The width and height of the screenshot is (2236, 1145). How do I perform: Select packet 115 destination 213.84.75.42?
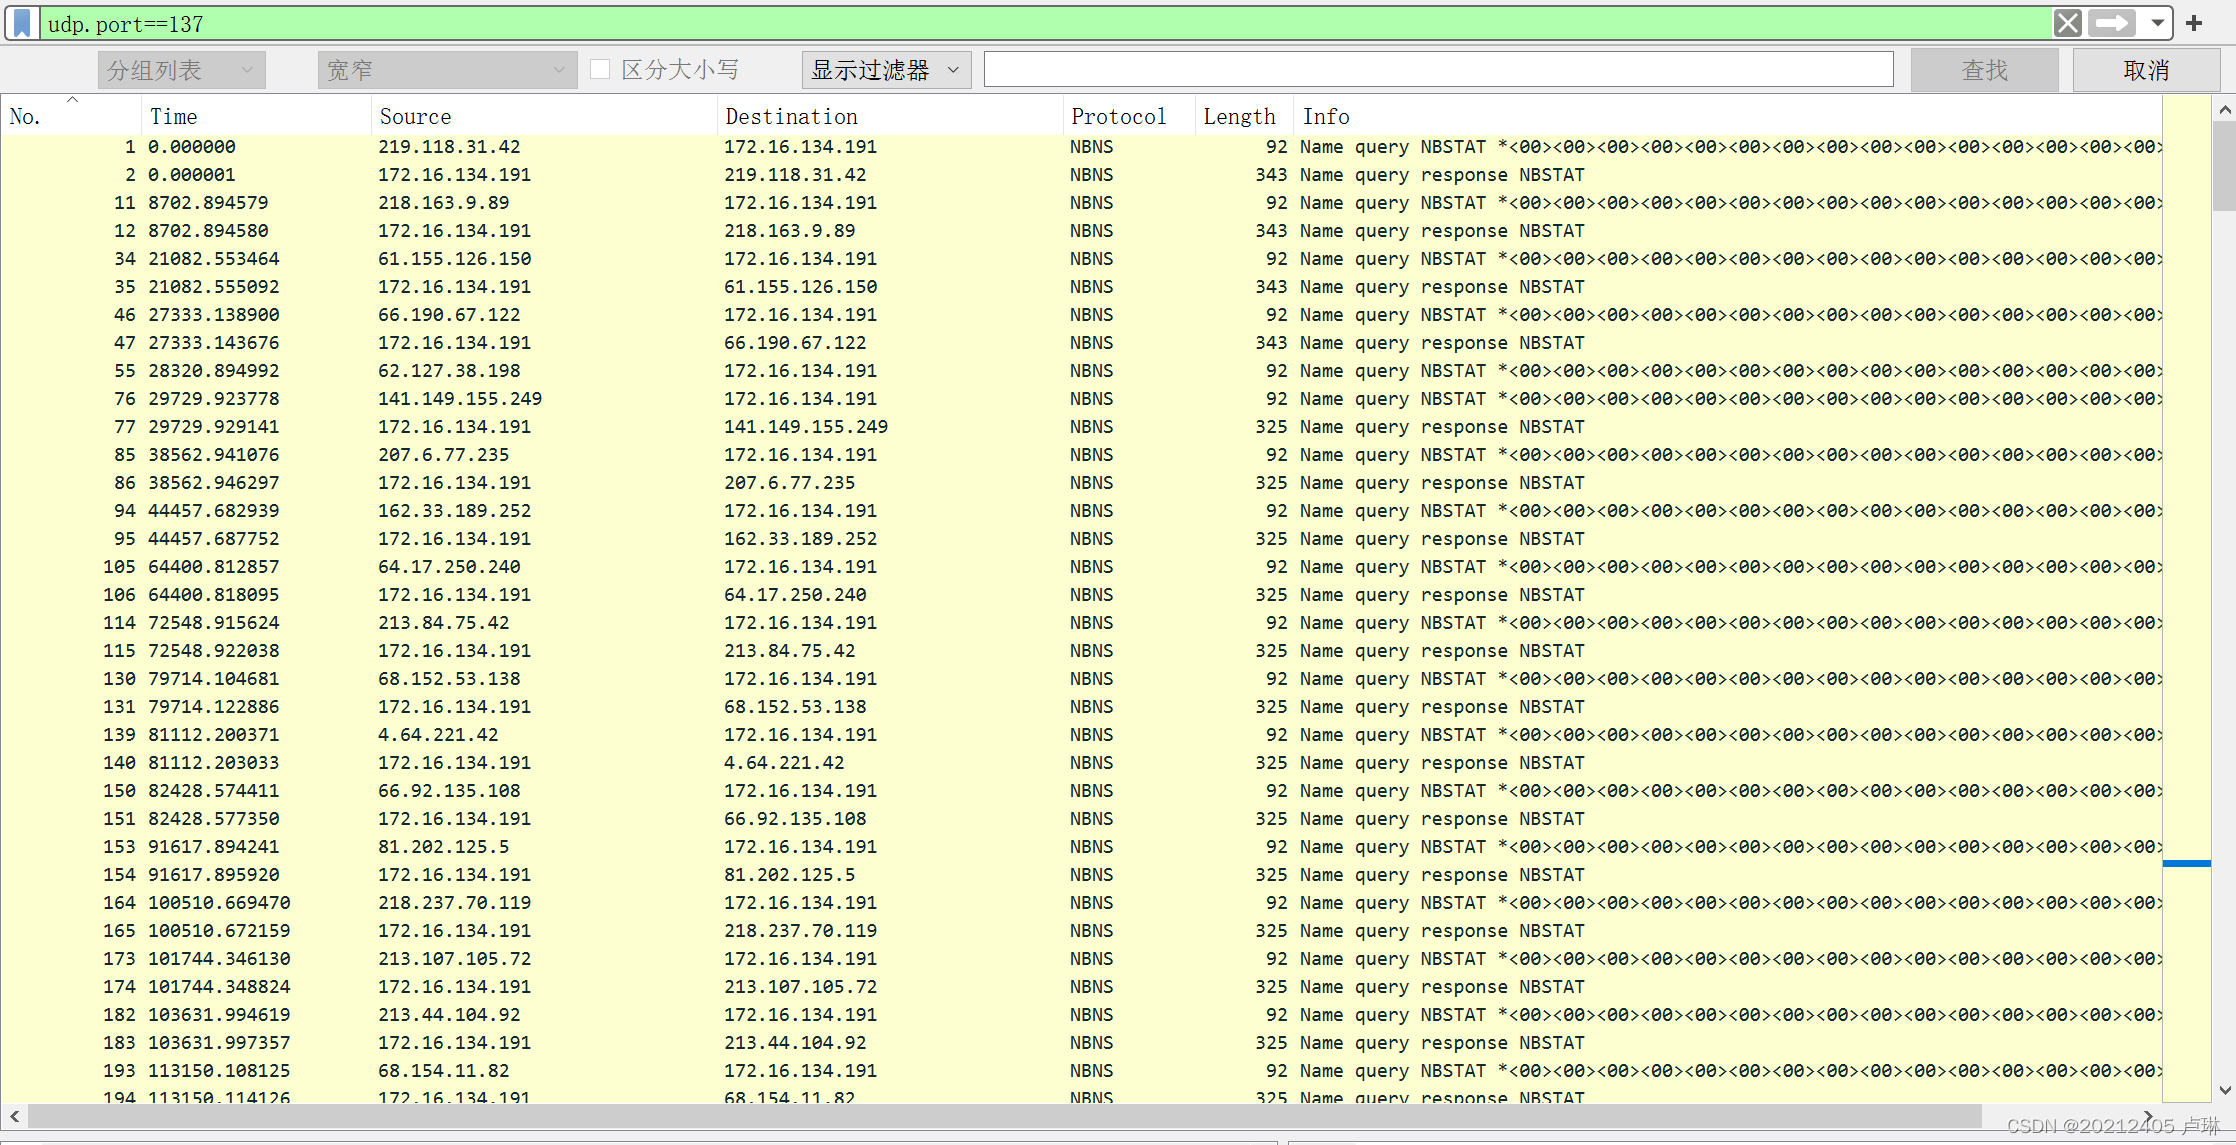1081,651
